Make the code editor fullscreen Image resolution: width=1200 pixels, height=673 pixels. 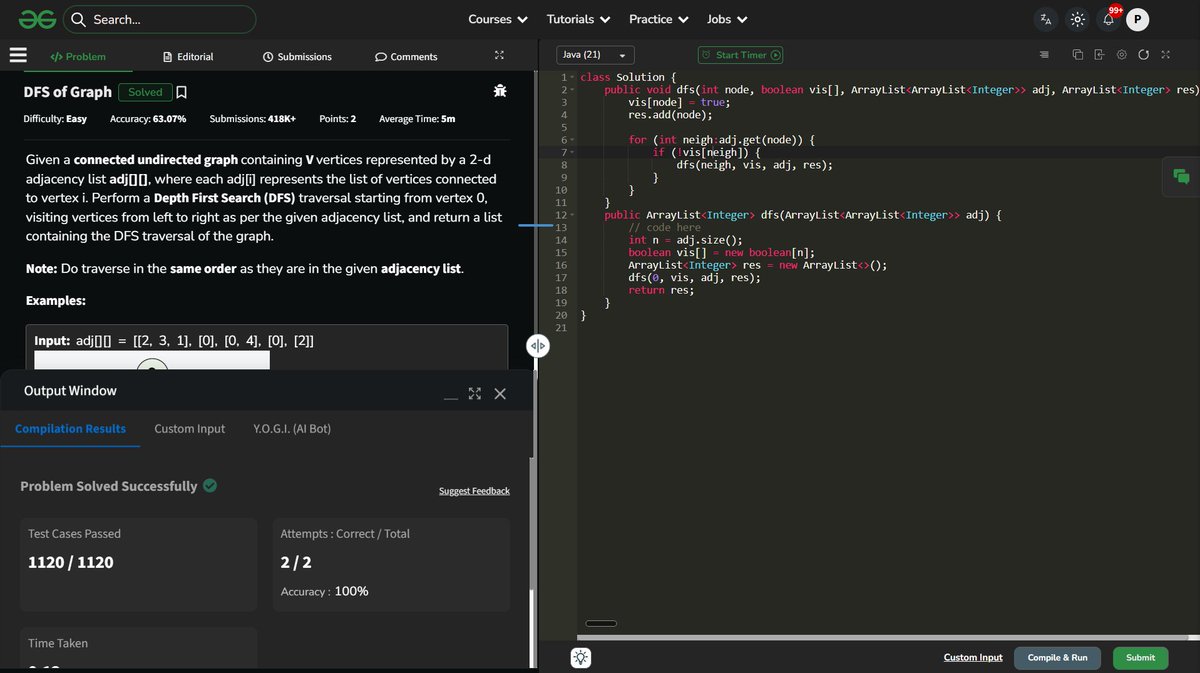(1165, 54)
